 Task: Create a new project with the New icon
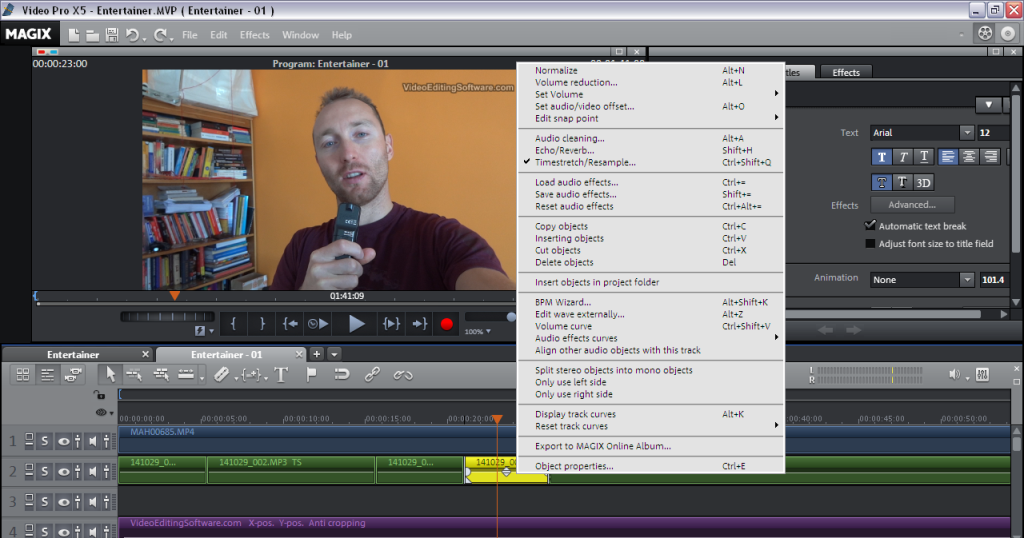pyautogui.click(x=74, y=35)
